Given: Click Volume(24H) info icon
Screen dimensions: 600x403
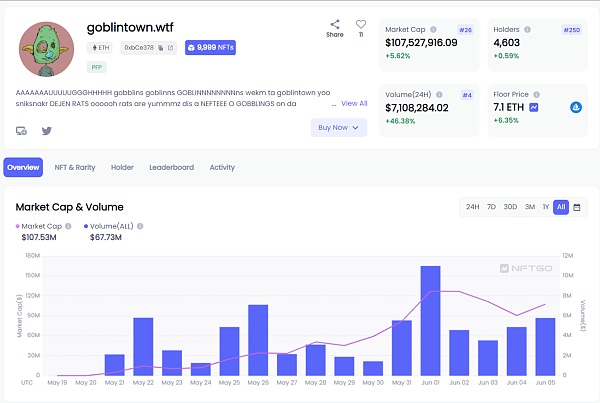Looking at the screenshot, I should pos(439,95).
